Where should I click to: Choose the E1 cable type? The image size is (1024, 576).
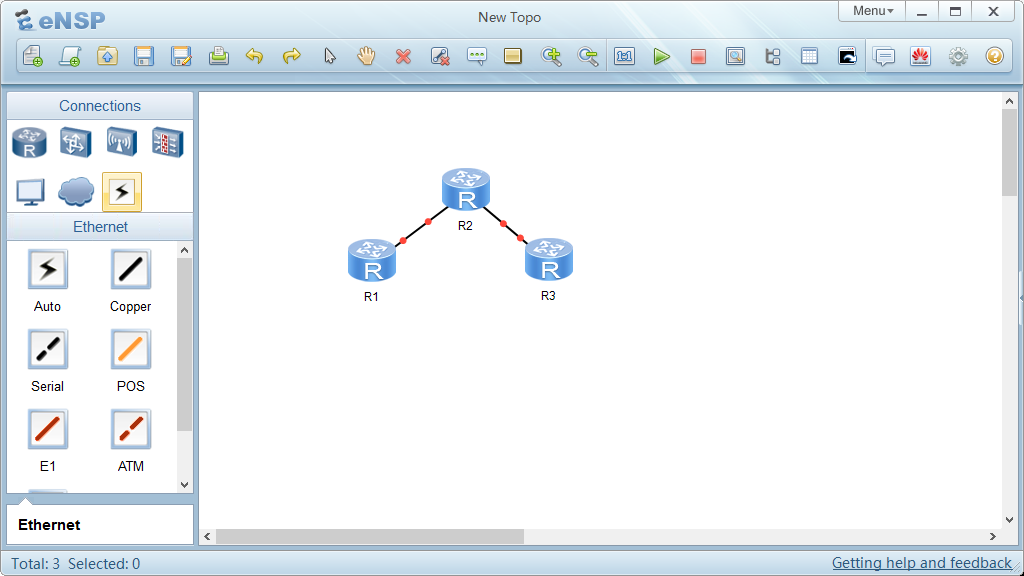[48, 429]
